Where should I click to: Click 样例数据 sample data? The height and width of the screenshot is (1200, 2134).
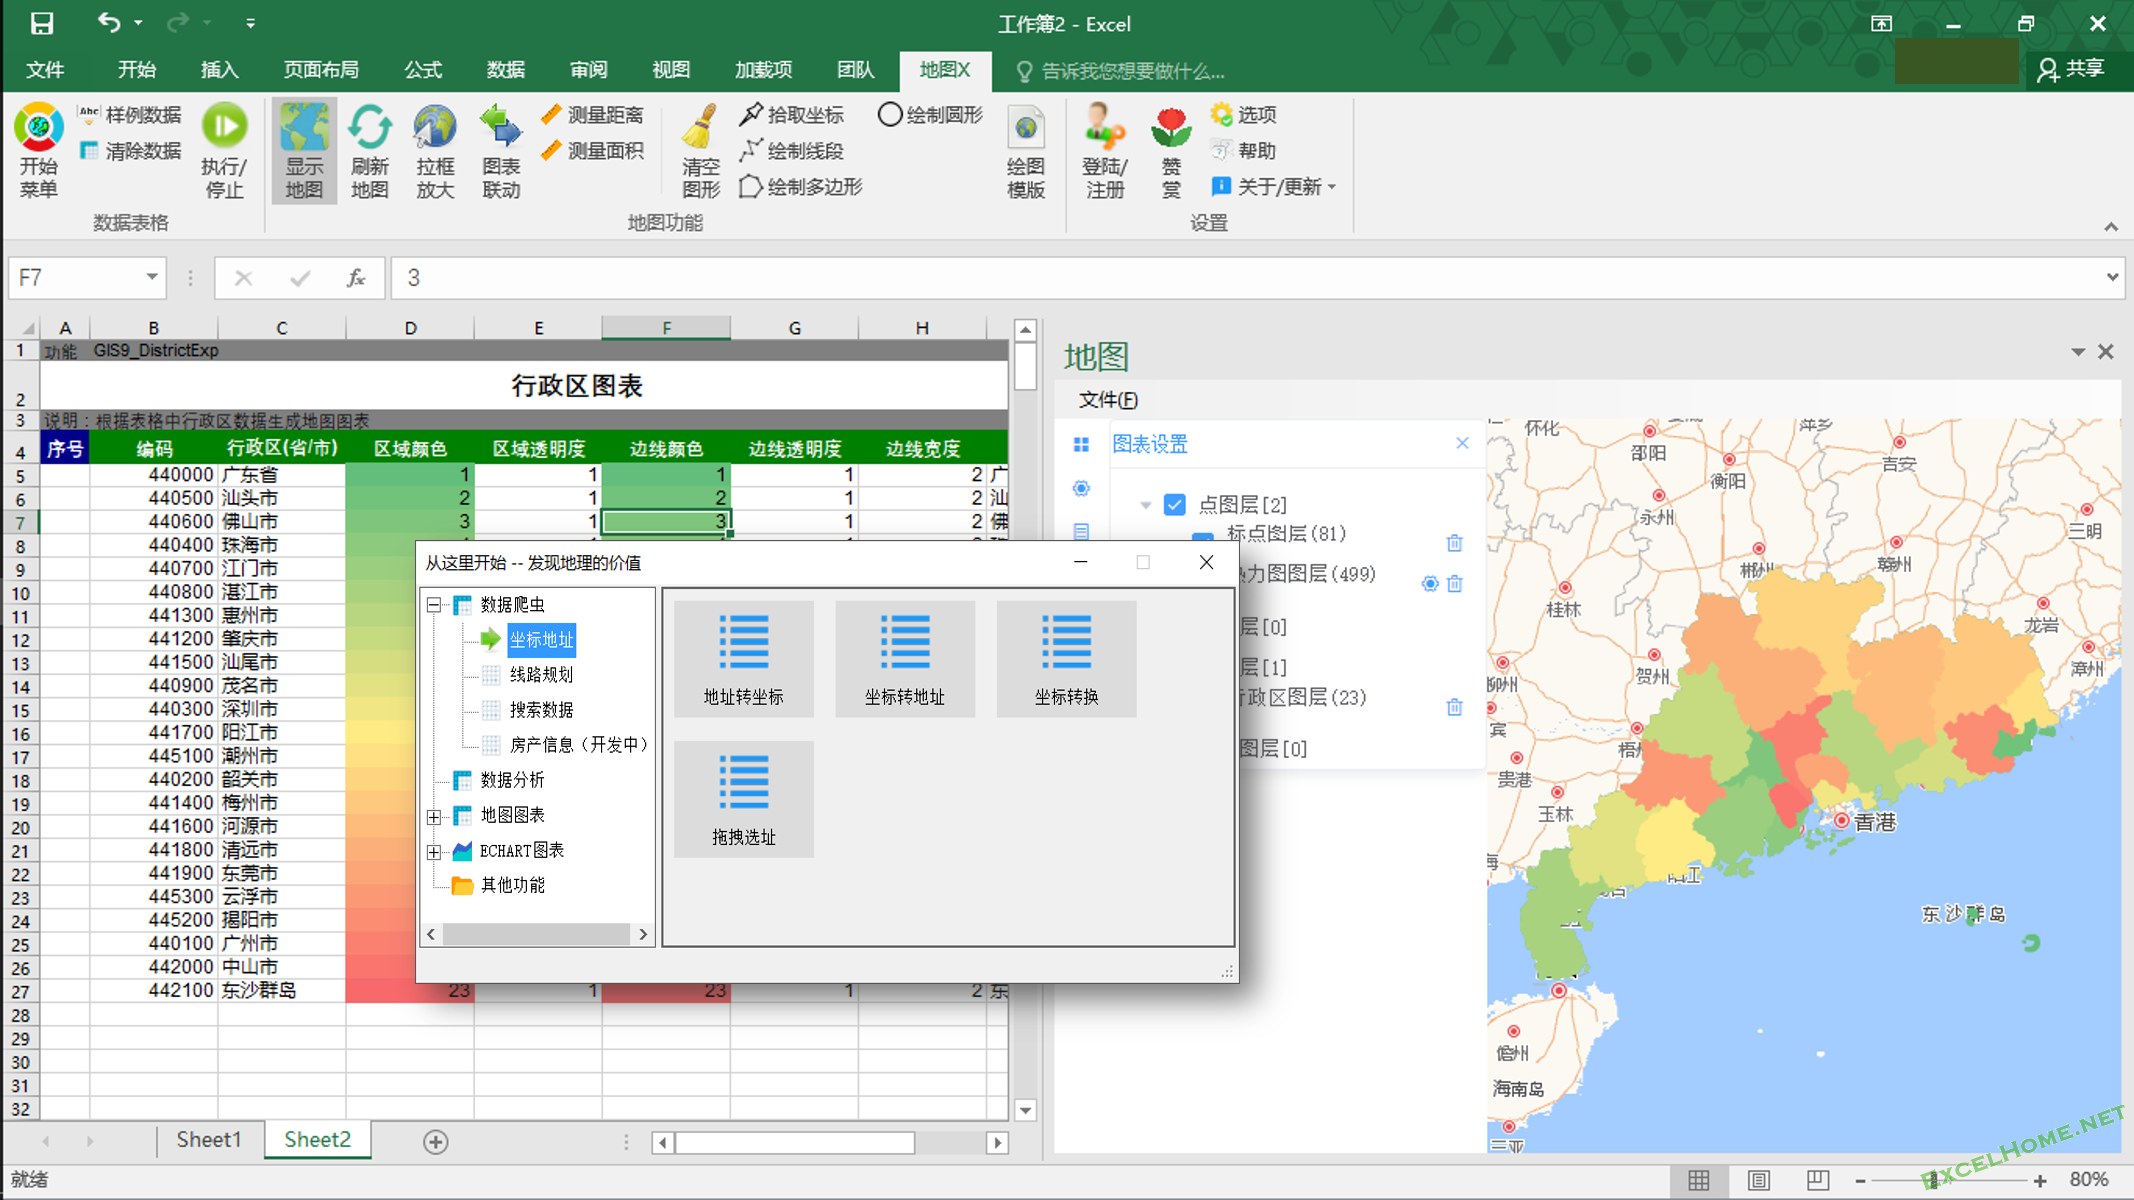(130, 115)
